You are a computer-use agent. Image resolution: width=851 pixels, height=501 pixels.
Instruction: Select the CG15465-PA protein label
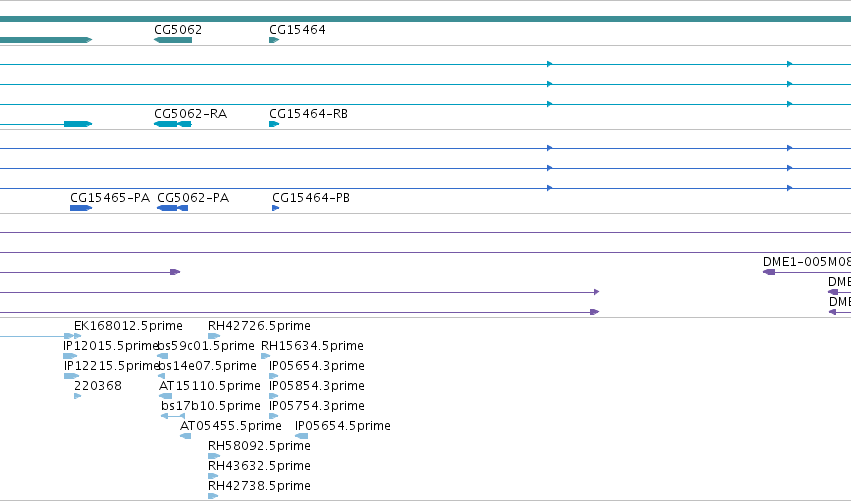coord(110,198)
